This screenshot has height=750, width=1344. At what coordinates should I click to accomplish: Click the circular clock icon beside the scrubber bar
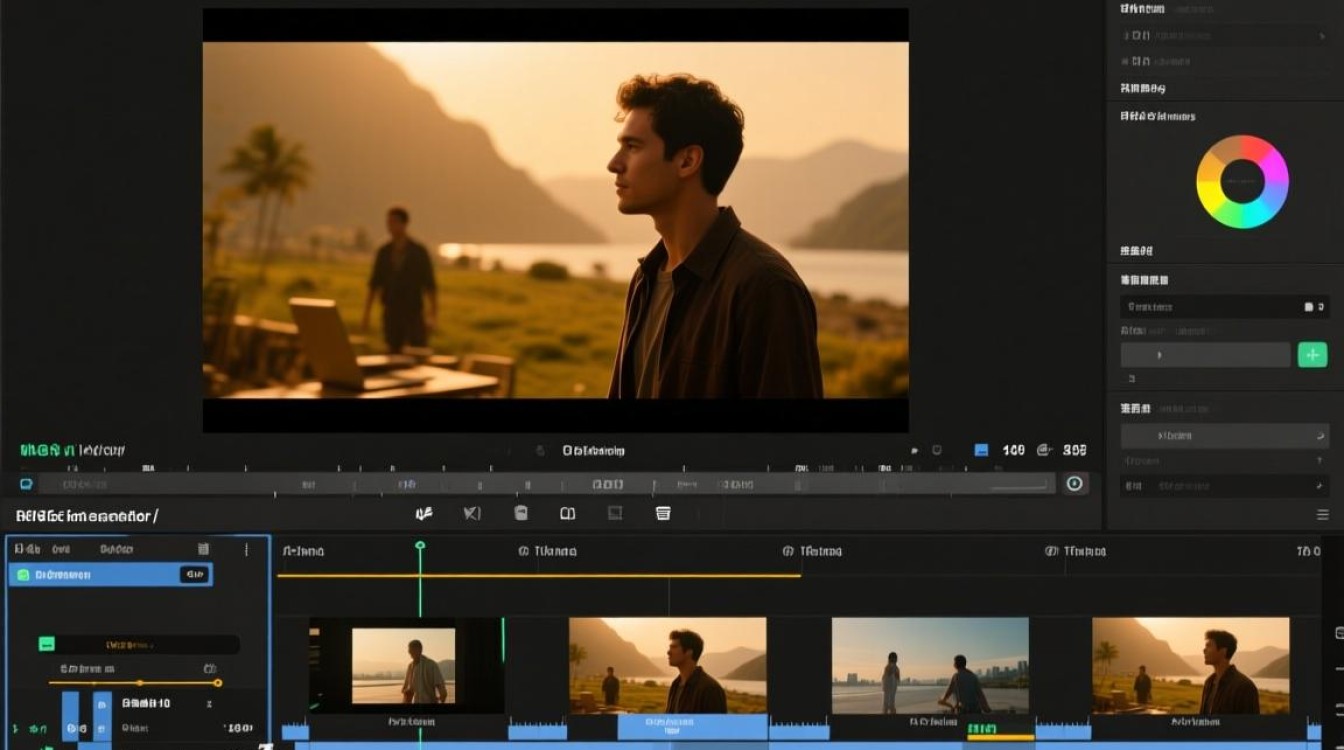coord(1075,483)
